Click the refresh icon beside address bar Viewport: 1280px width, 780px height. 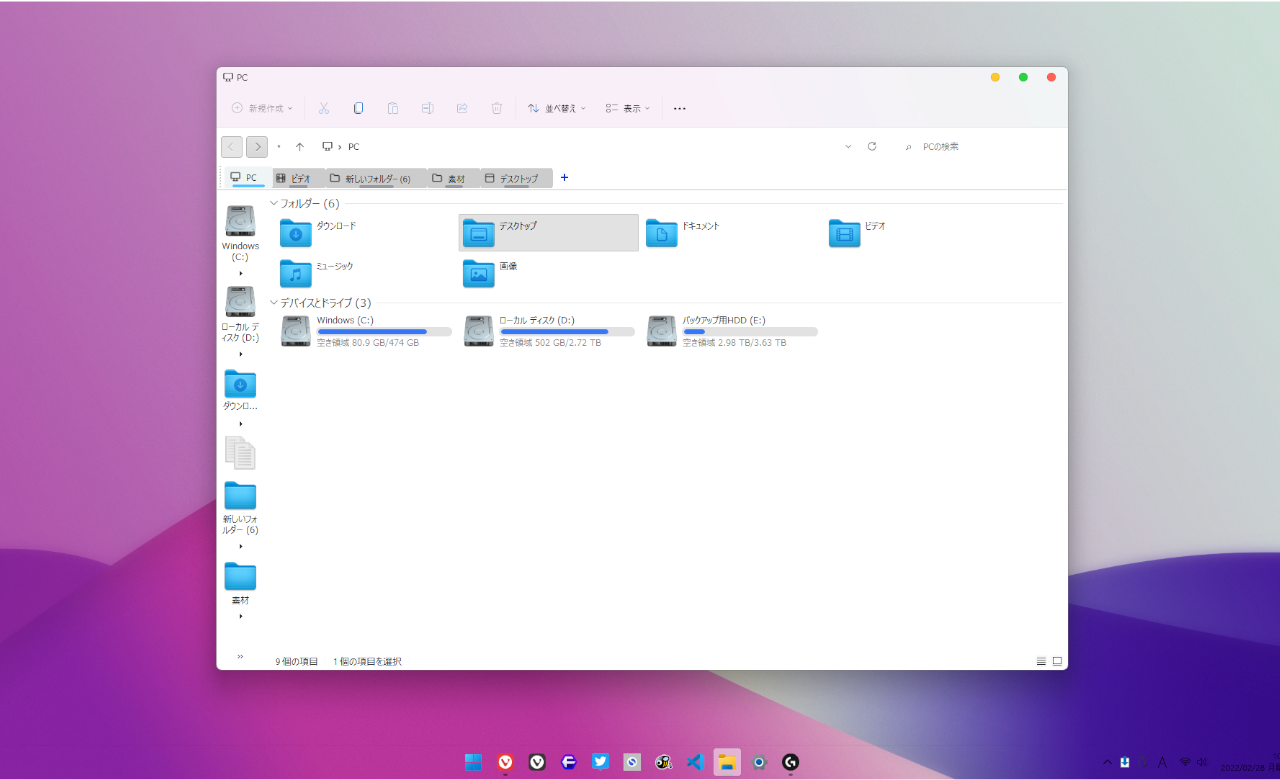point(872,146)
